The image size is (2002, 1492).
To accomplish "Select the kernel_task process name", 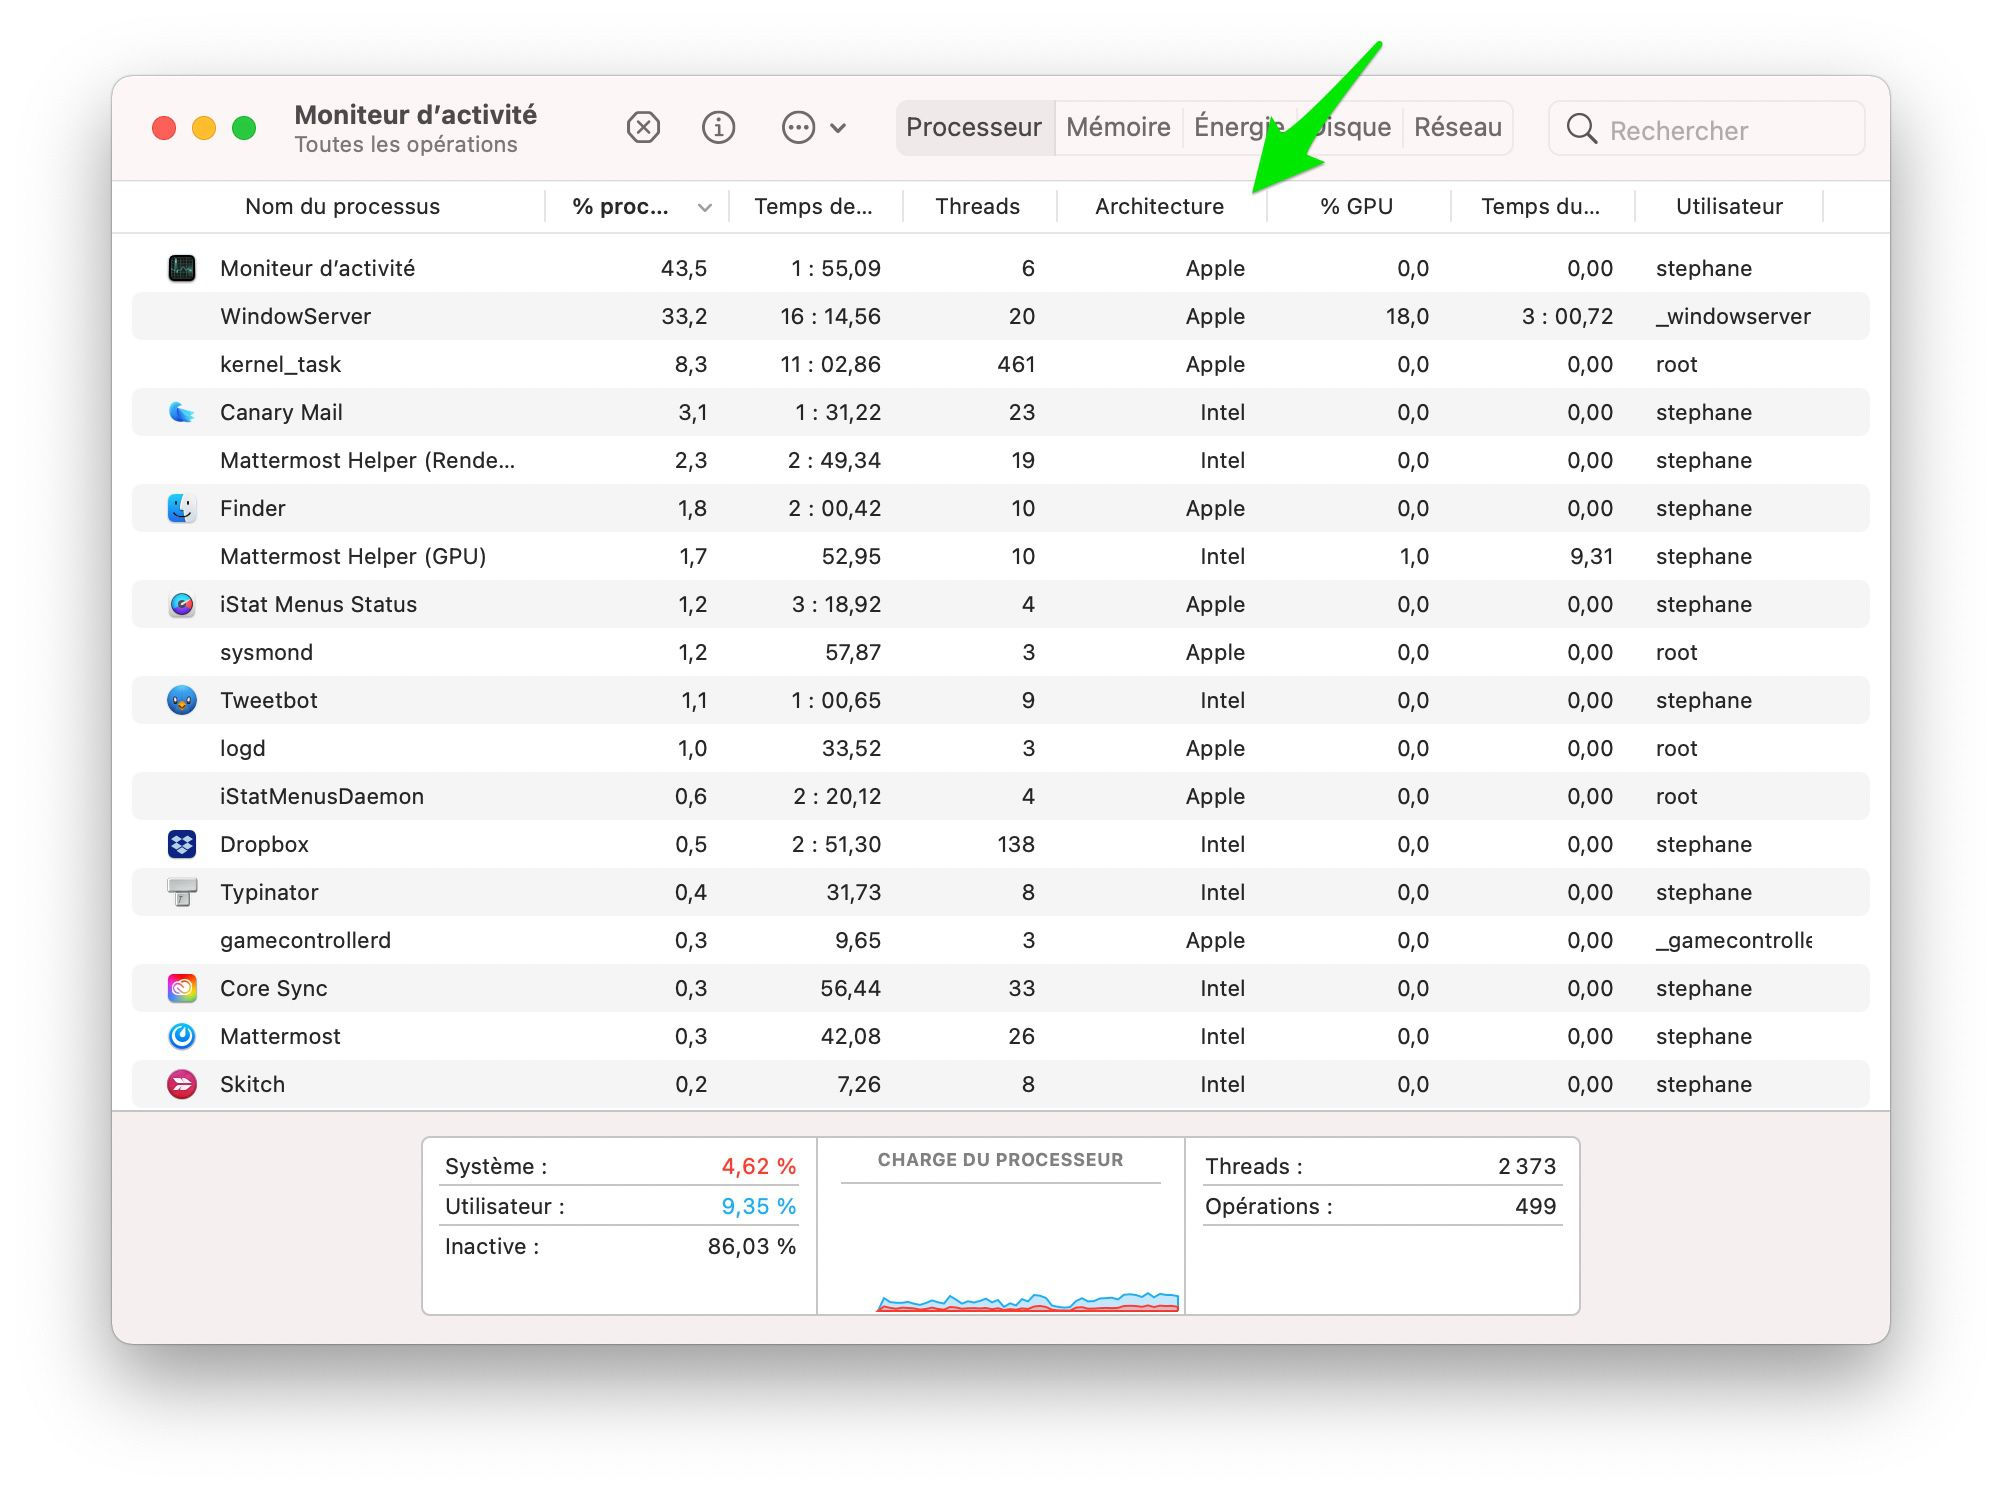I will [280, 364].
